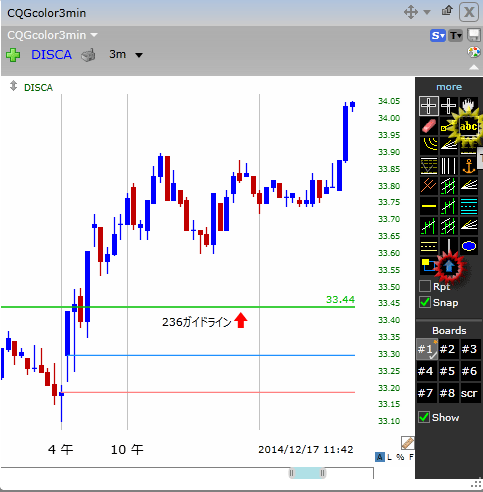Screen dimensions: 483x492
Task: Enable the Rpt checkbox
Action: (x=425, y=286)
